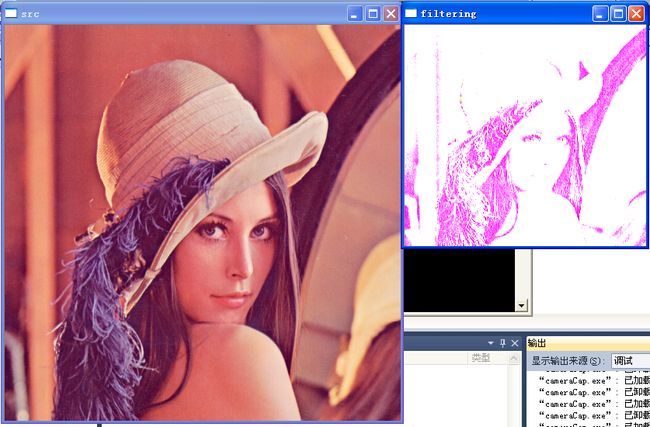Maximize the filtering window
Viewport: 650px width, 427px height.
click(618, 14)
